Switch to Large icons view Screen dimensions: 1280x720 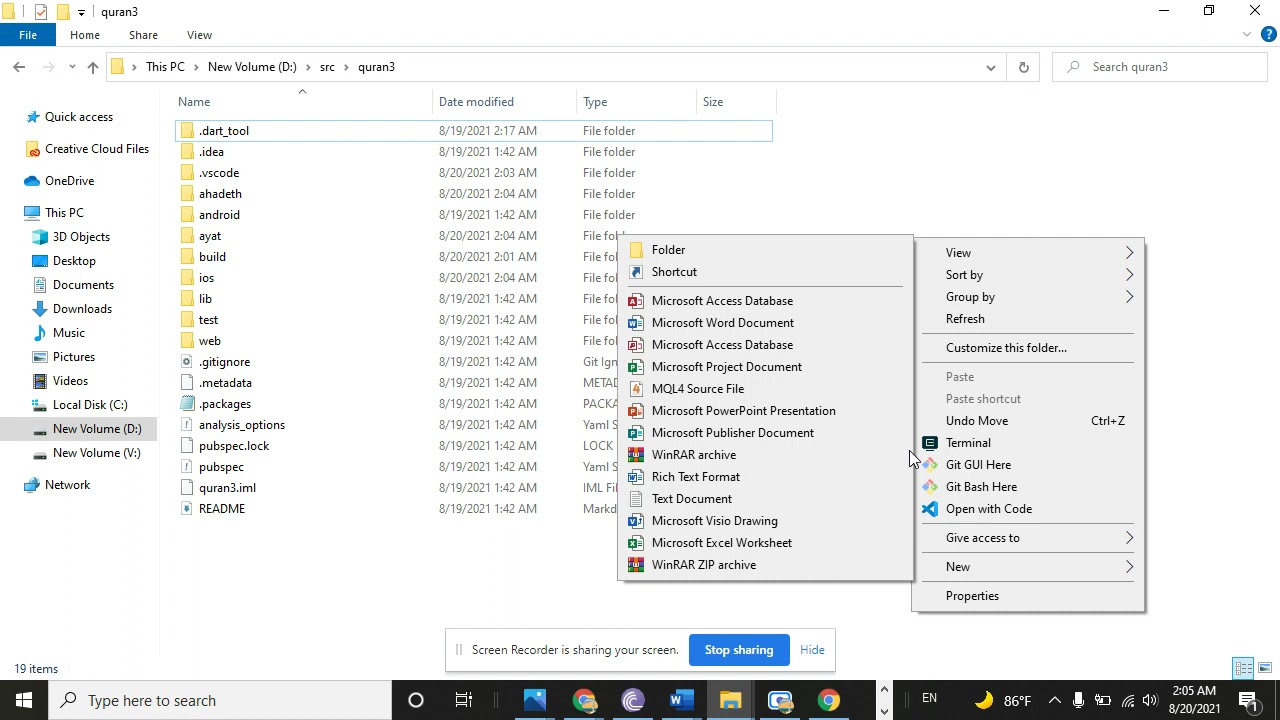click(1265, 668)
